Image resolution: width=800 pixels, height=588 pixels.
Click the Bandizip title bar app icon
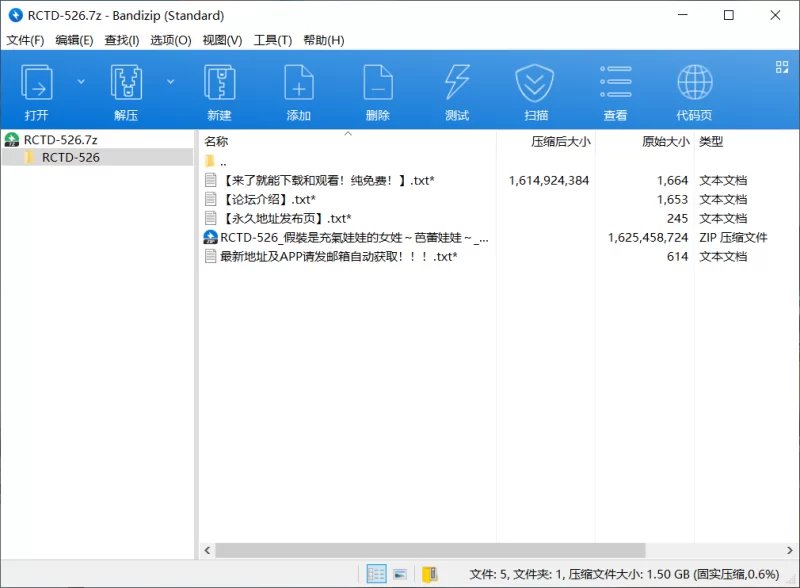point(16,15)
